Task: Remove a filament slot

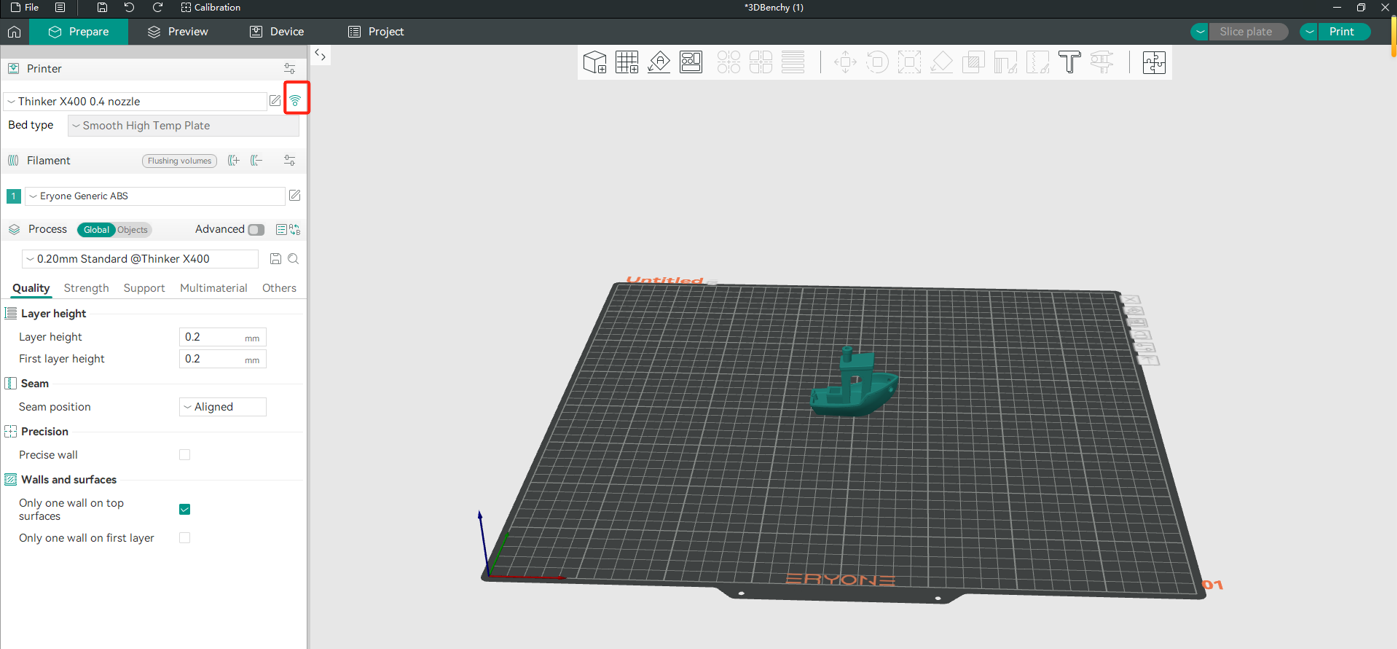Action: (257, 160)
